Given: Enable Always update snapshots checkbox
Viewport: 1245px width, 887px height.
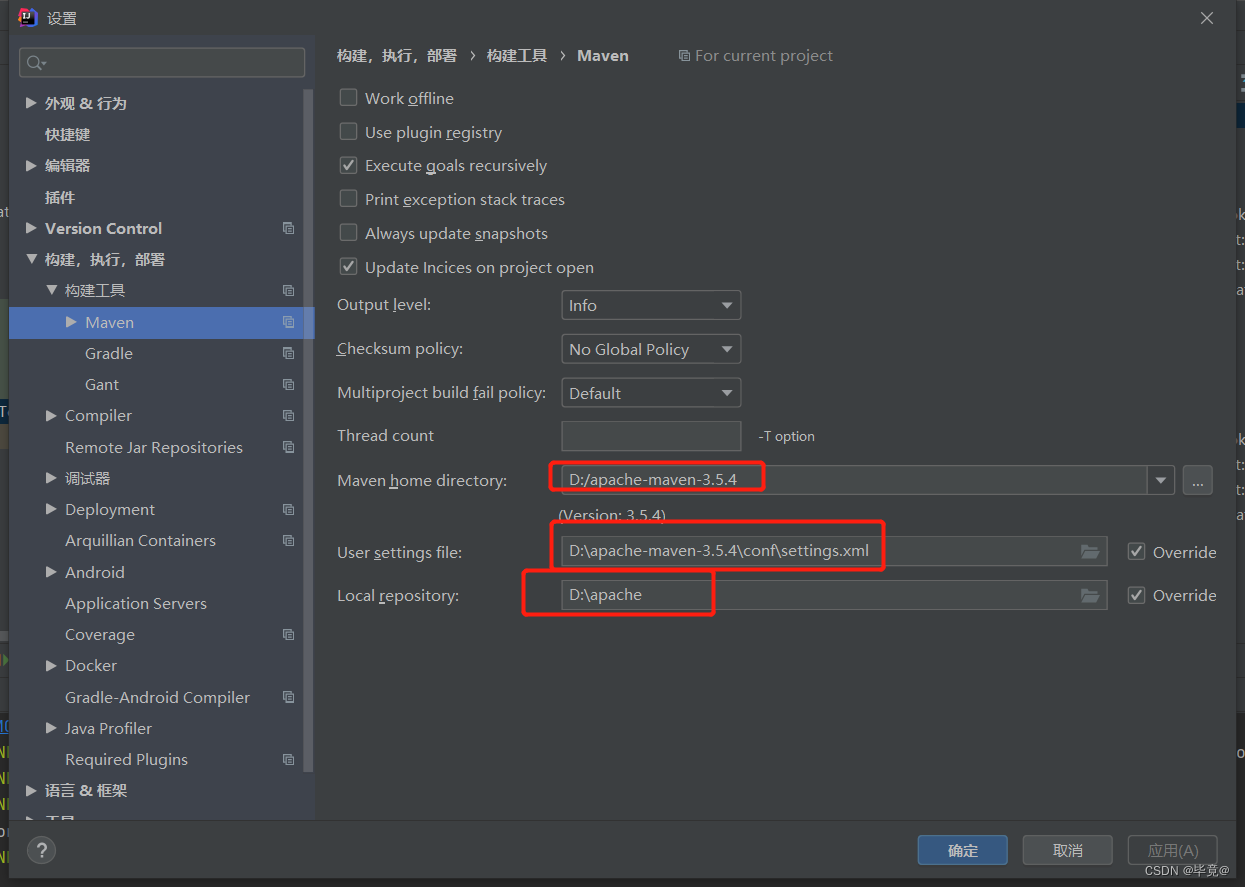Looking at the screenshot, I should [348, 233].
